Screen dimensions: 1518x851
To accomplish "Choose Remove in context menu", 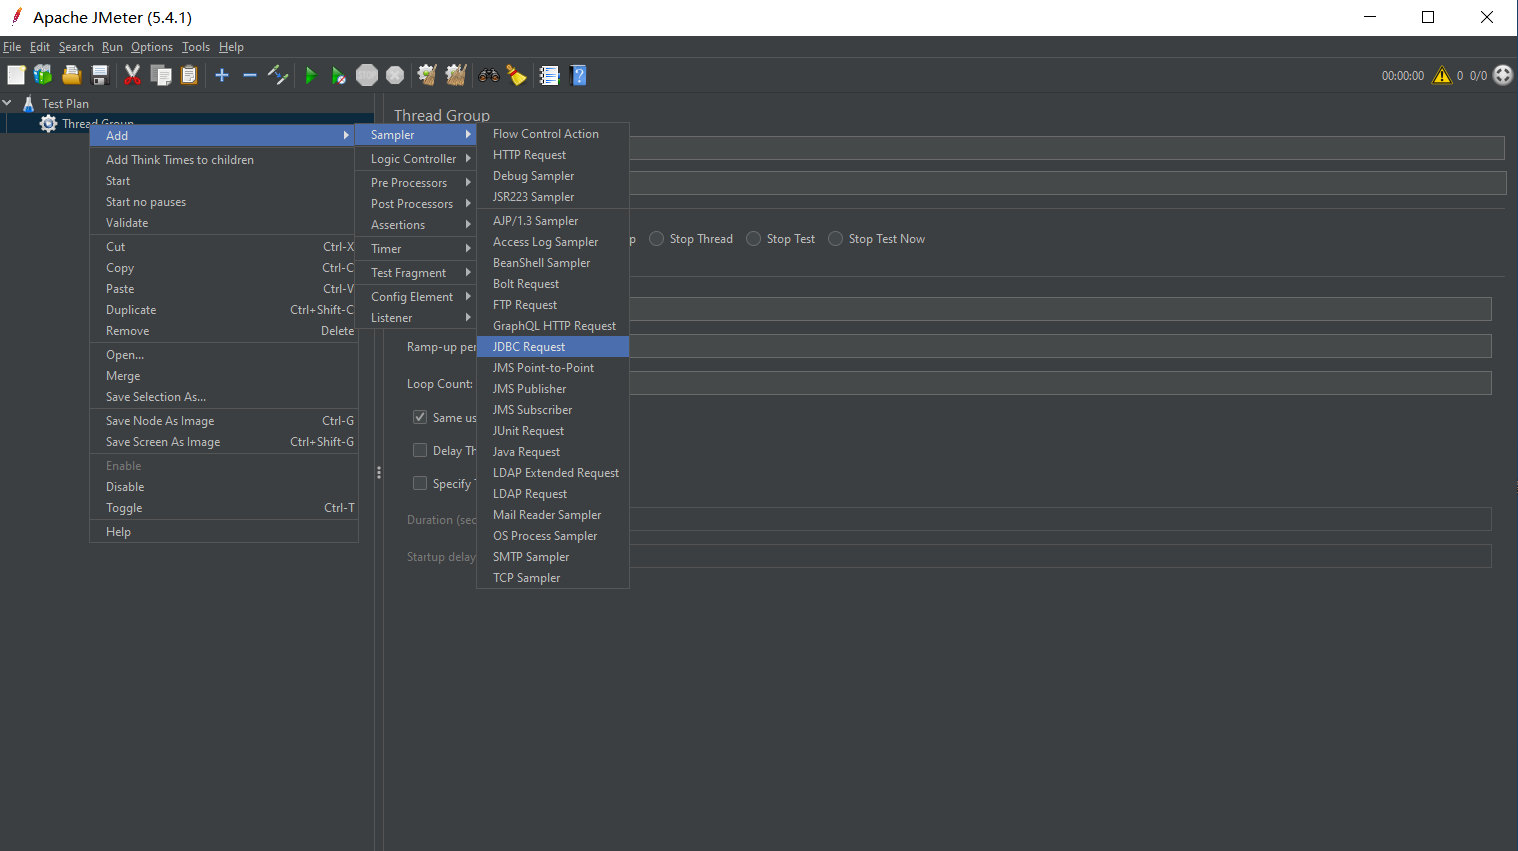I will point(224,330).
